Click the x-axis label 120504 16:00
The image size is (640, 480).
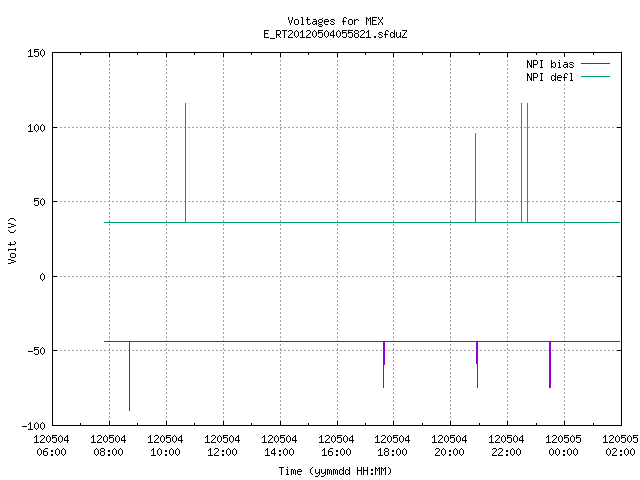[x=336, y=446]
